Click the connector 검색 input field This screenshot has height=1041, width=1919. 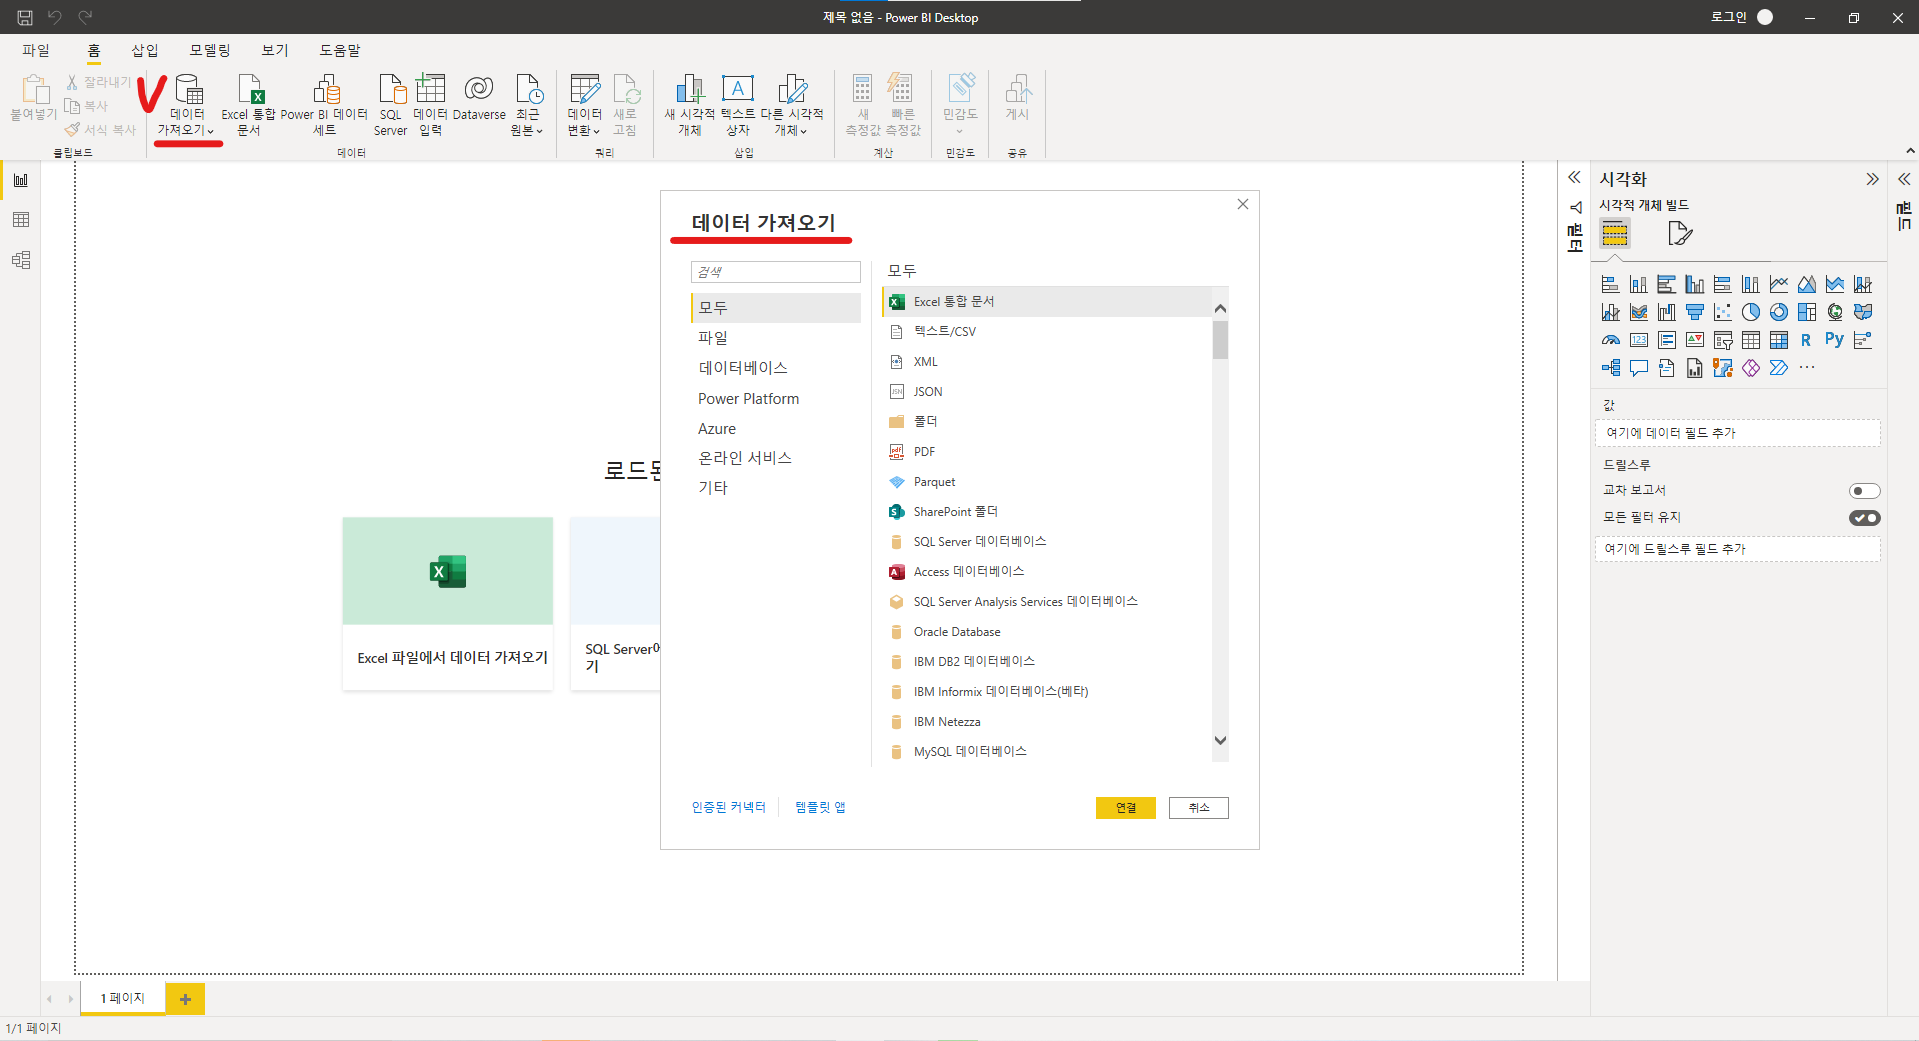(775, 272)
